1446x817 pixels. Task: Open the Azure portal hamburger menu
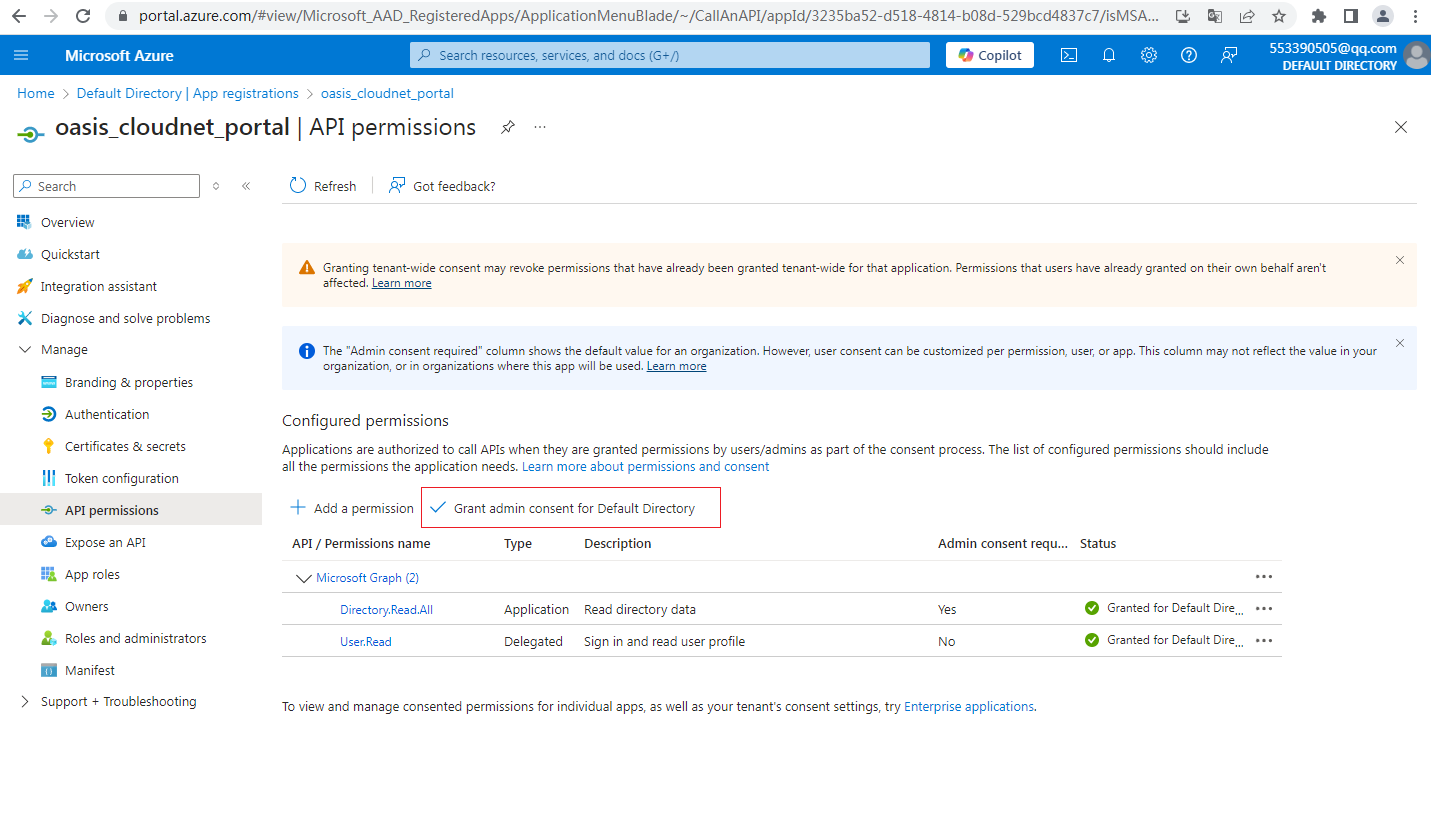click(x=22, y=55)
